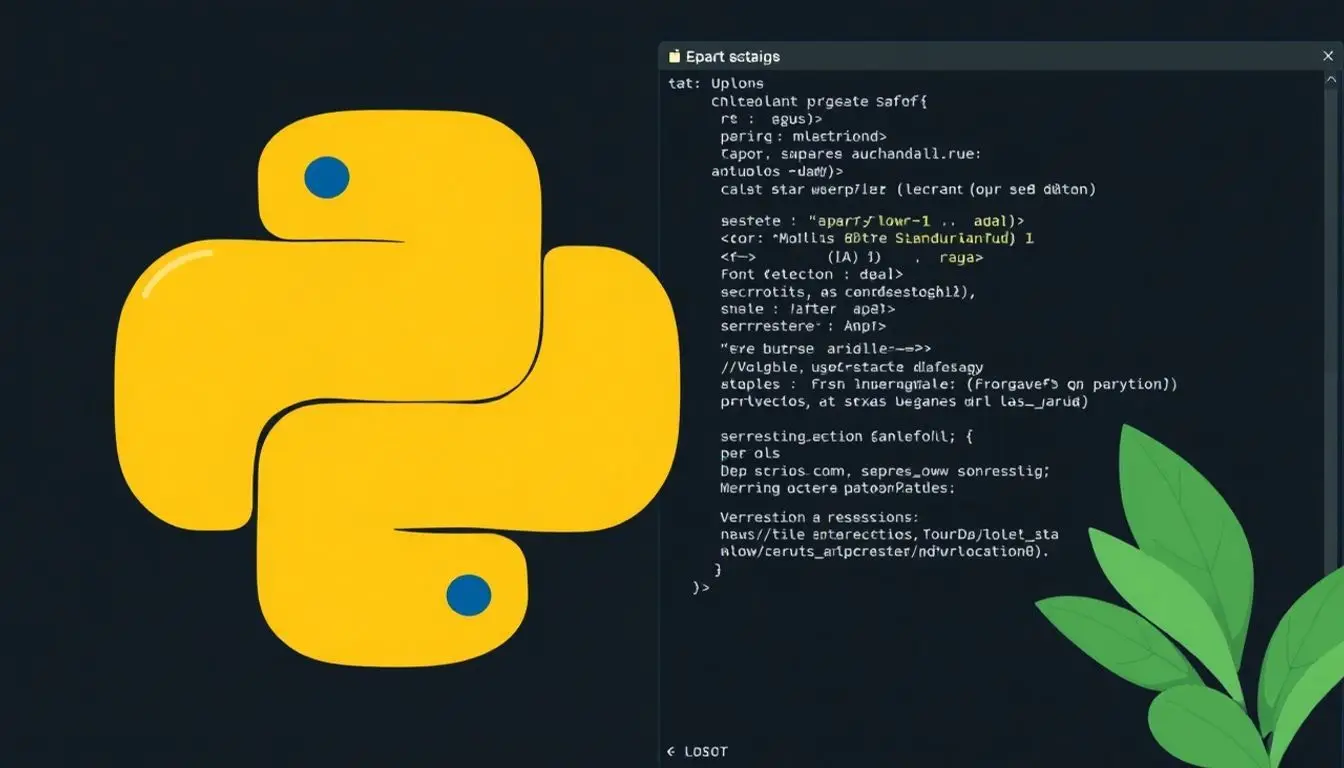The image size is (1344, 768).
Task: Select the 'Epart sctaigs' window title
Action: click(x=733, y=57)
